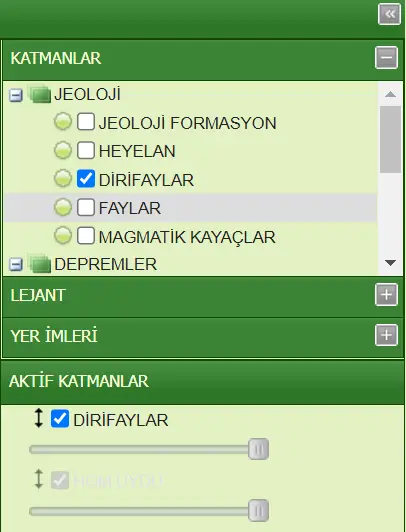Click the DİRİFAYLAR opacity slider handle
This screenshot has width=406, height=532.
pyautogui.click(x=258, y=449)
